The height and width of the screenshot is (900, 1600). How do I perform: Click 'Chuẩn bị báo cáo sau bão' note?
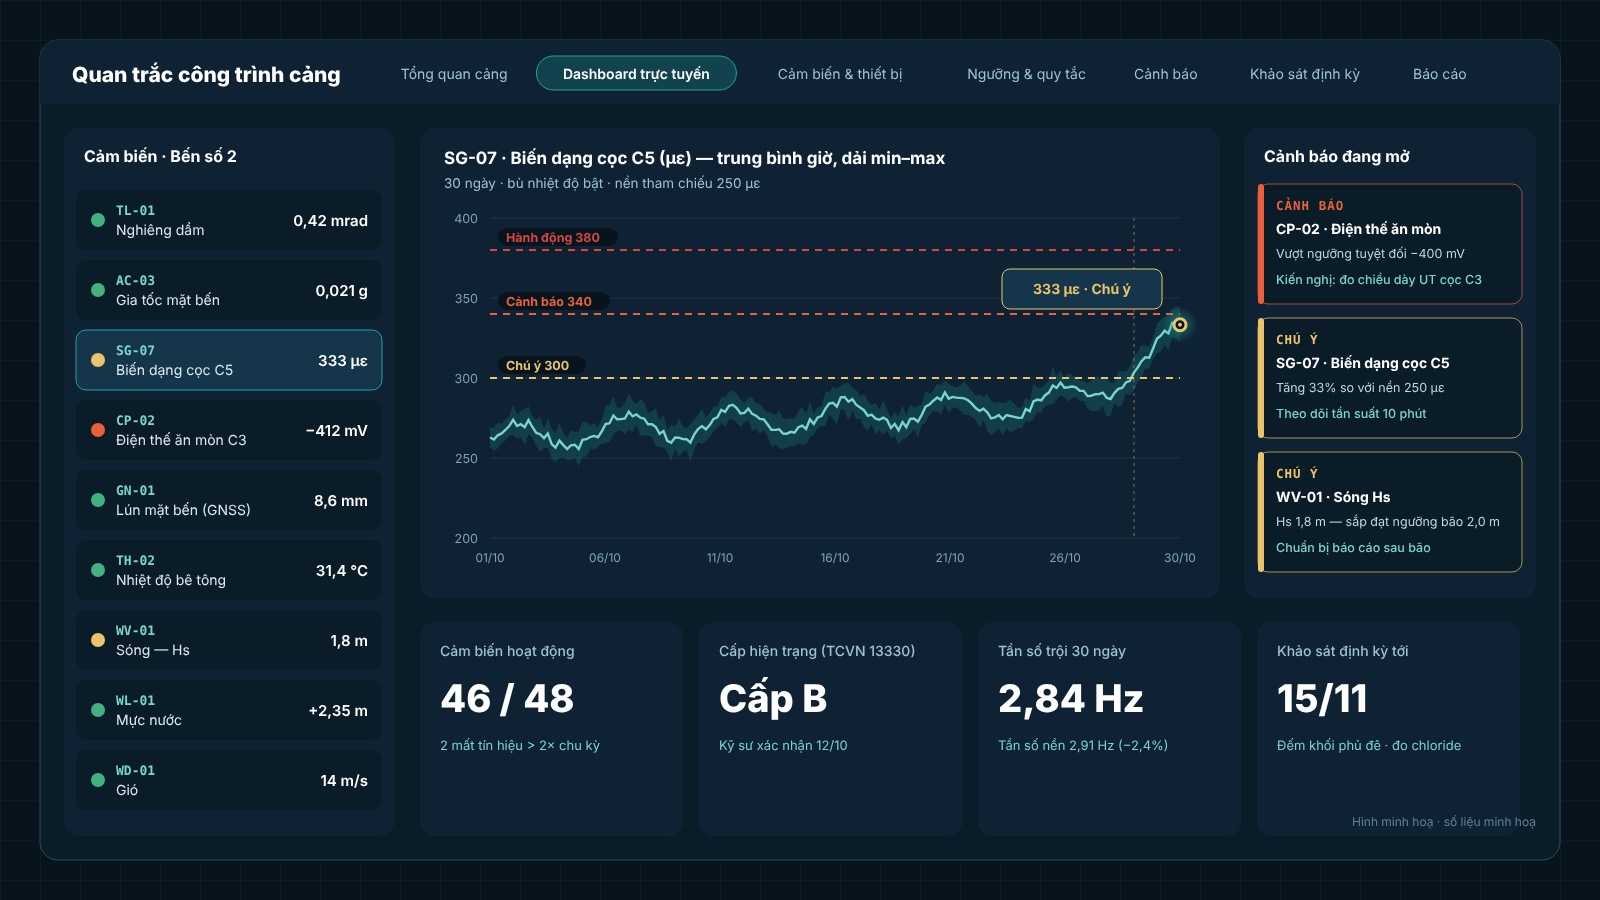click(x=1353, y=548)
